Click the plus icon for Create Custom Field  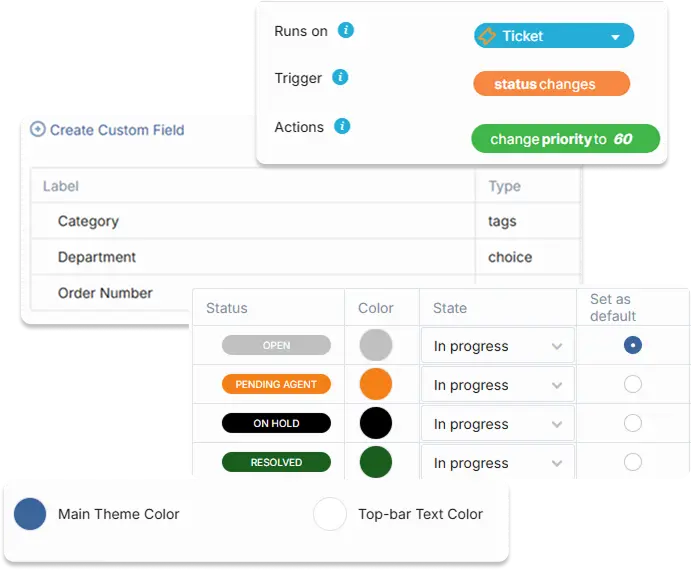pyautogui.click(x=38, y=129)
